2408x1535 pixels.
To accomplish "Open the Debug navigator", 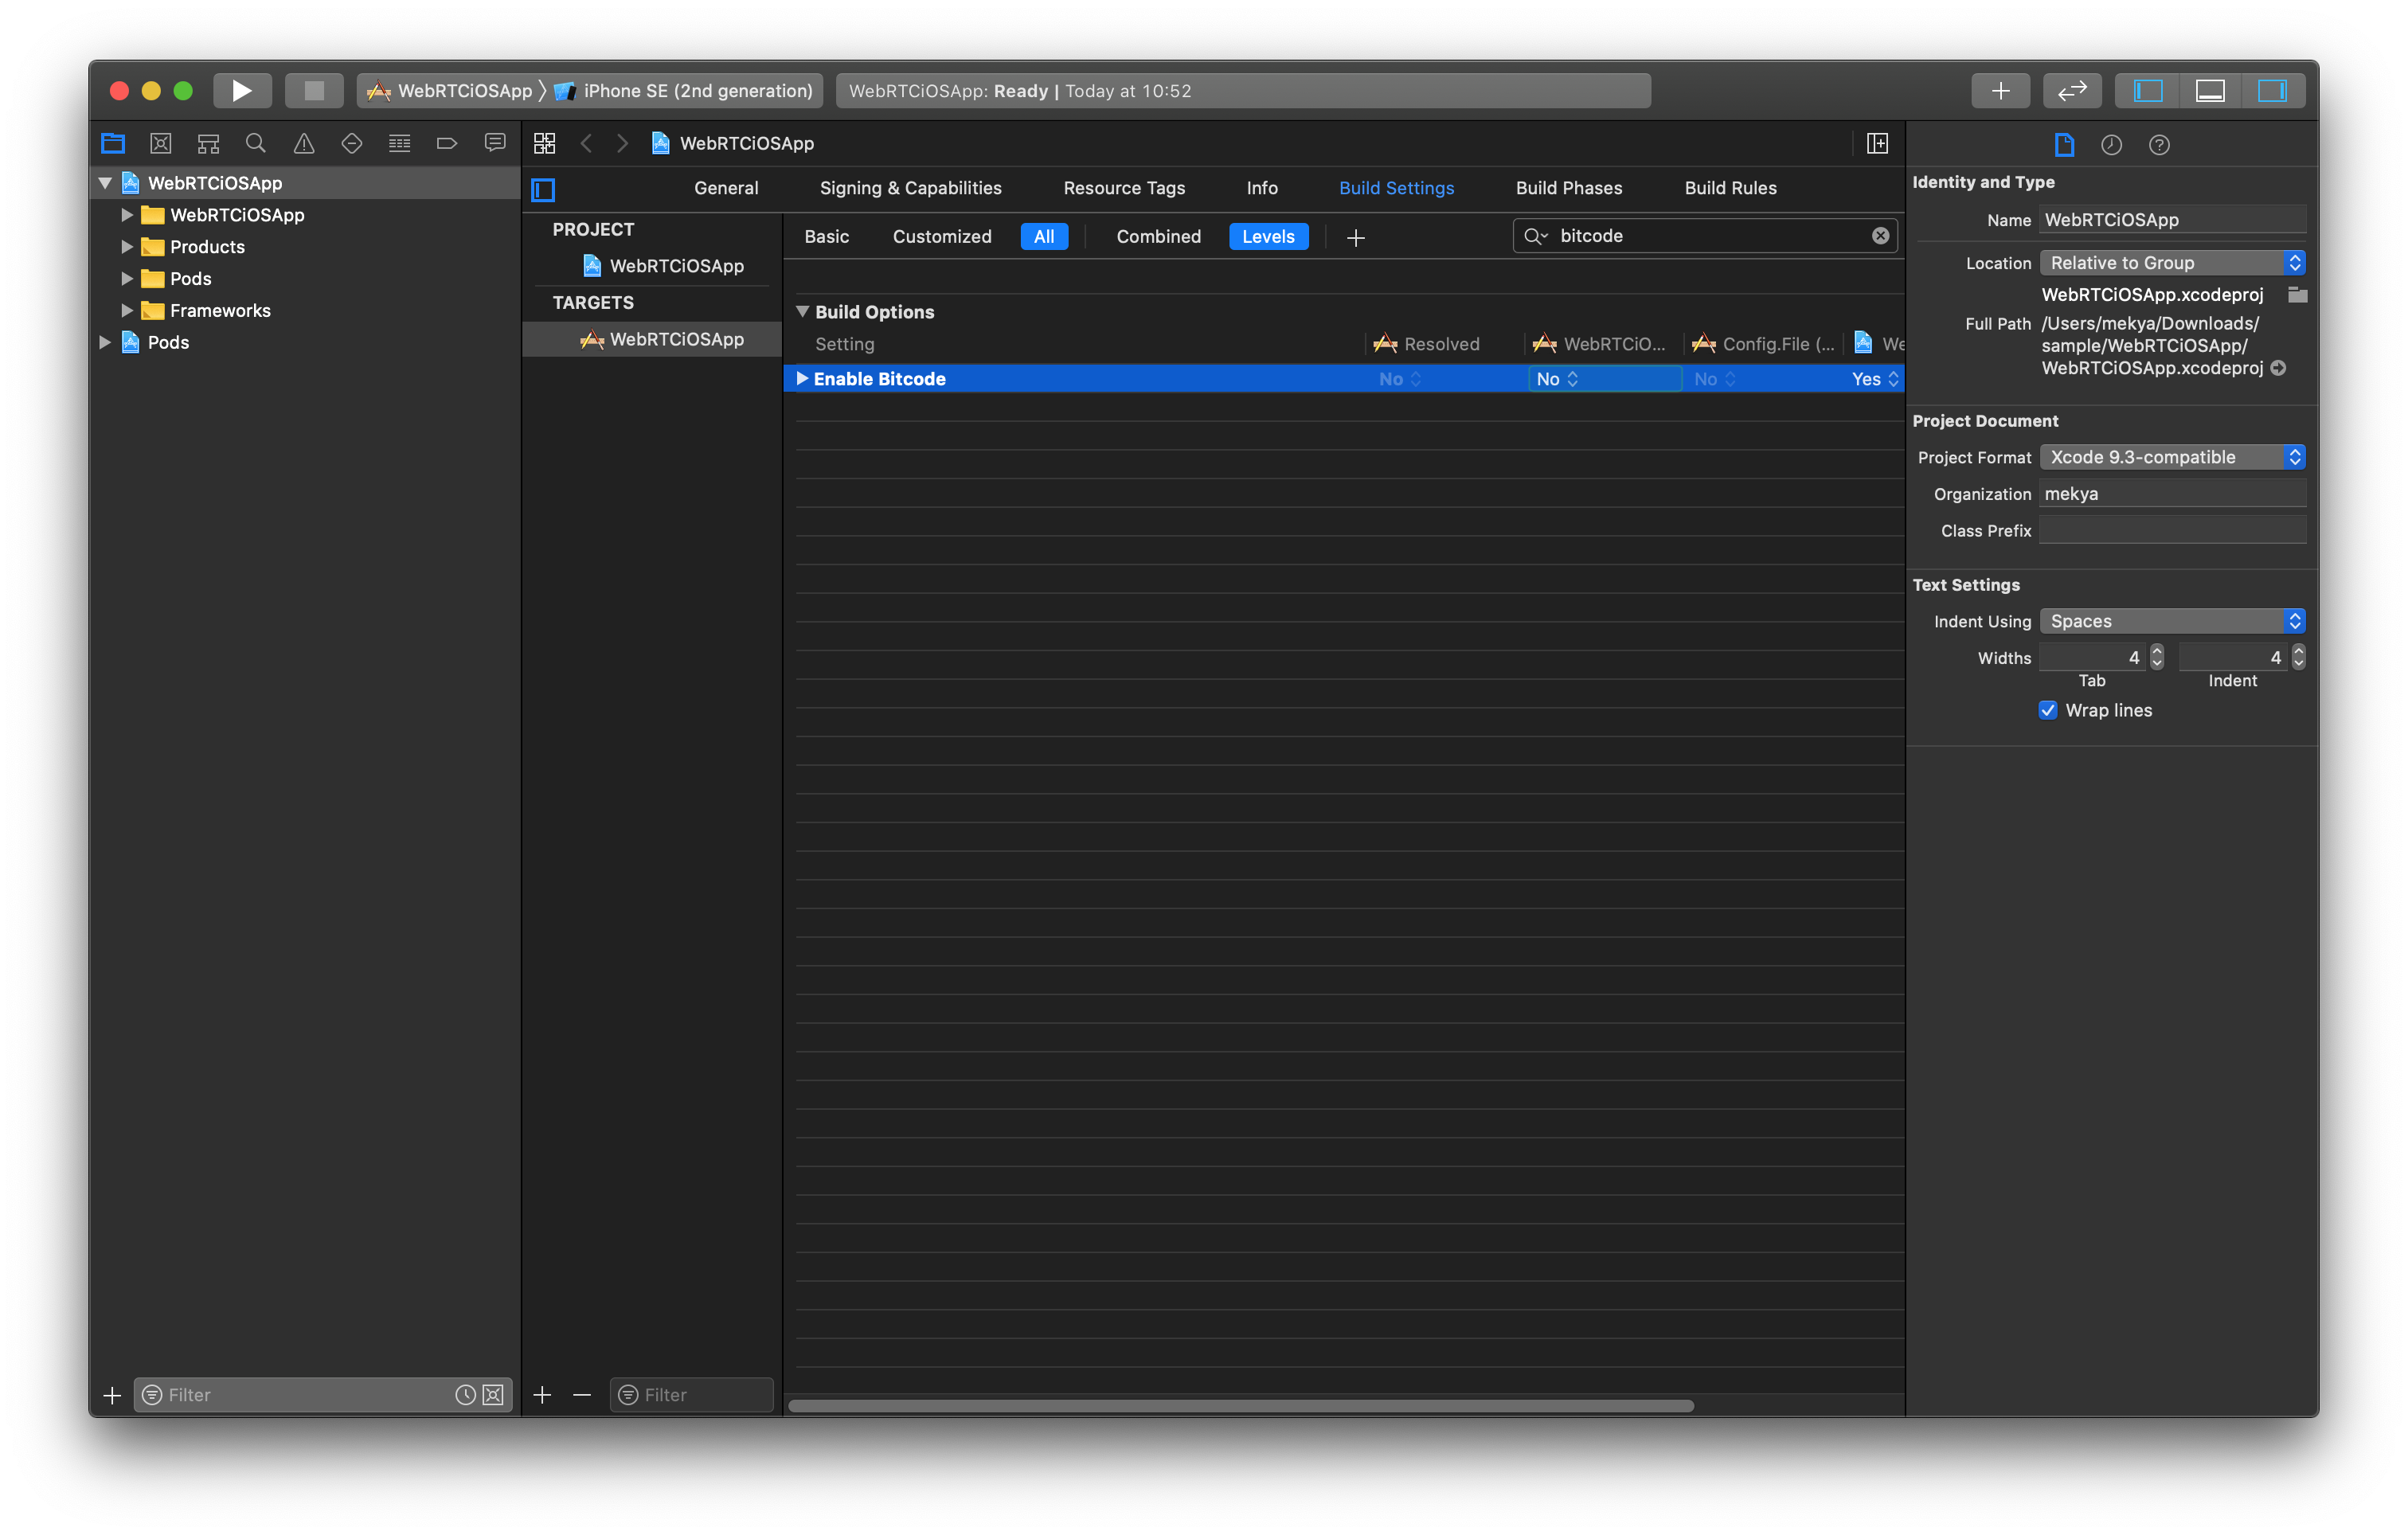I will point(400,143).
